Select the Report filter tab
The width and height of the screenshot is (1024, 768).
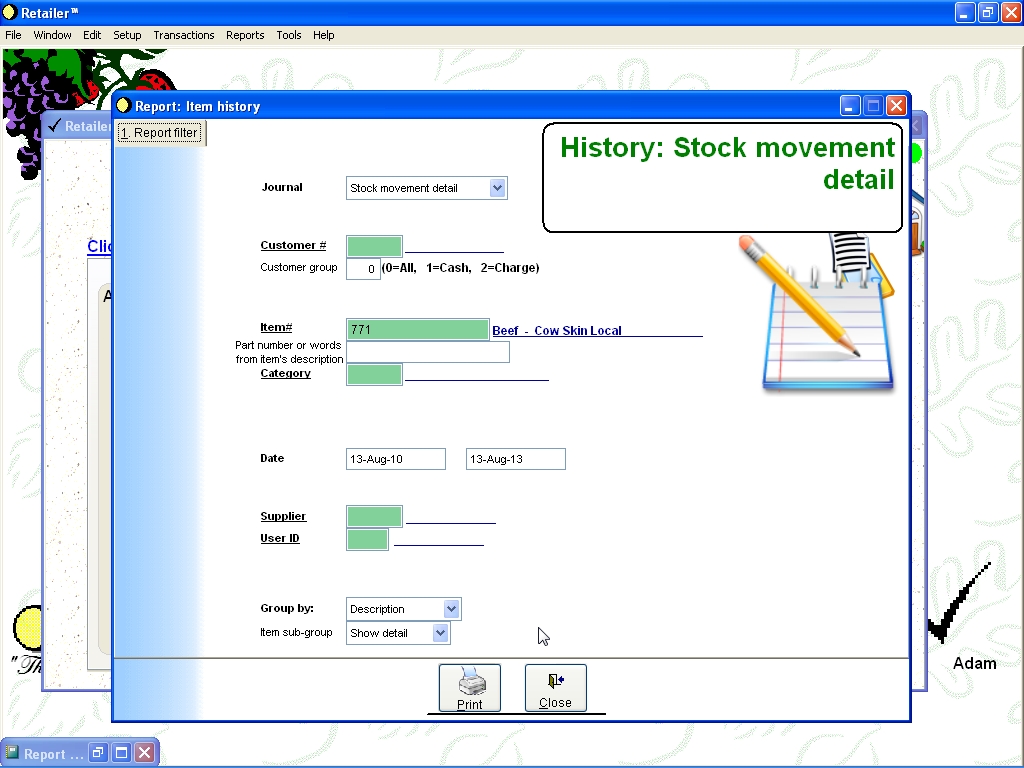(x=161, y=133)
